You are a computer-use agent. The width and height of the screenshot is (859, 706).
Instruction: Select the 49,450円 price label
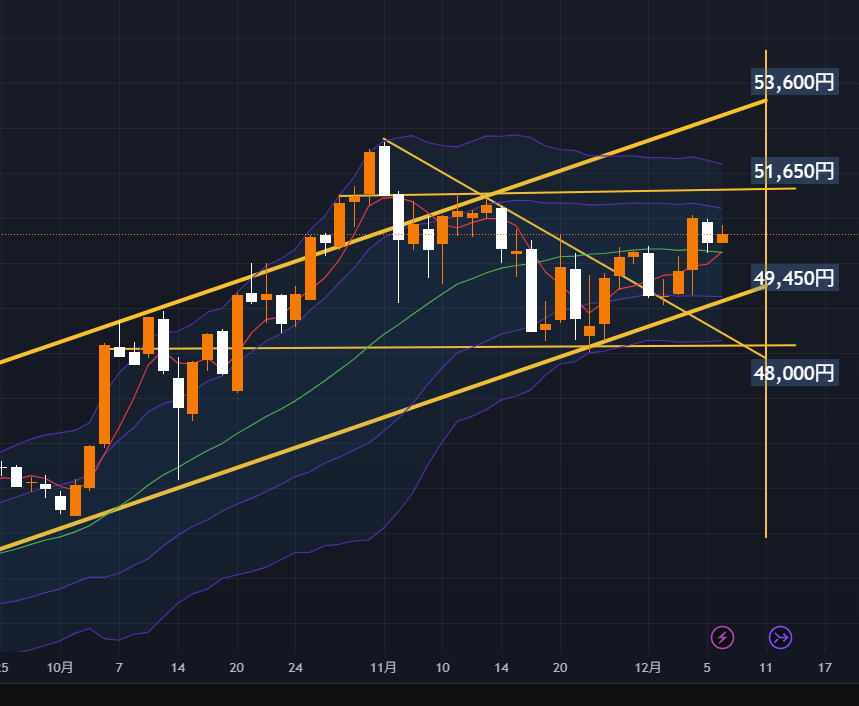pos(794,278)
